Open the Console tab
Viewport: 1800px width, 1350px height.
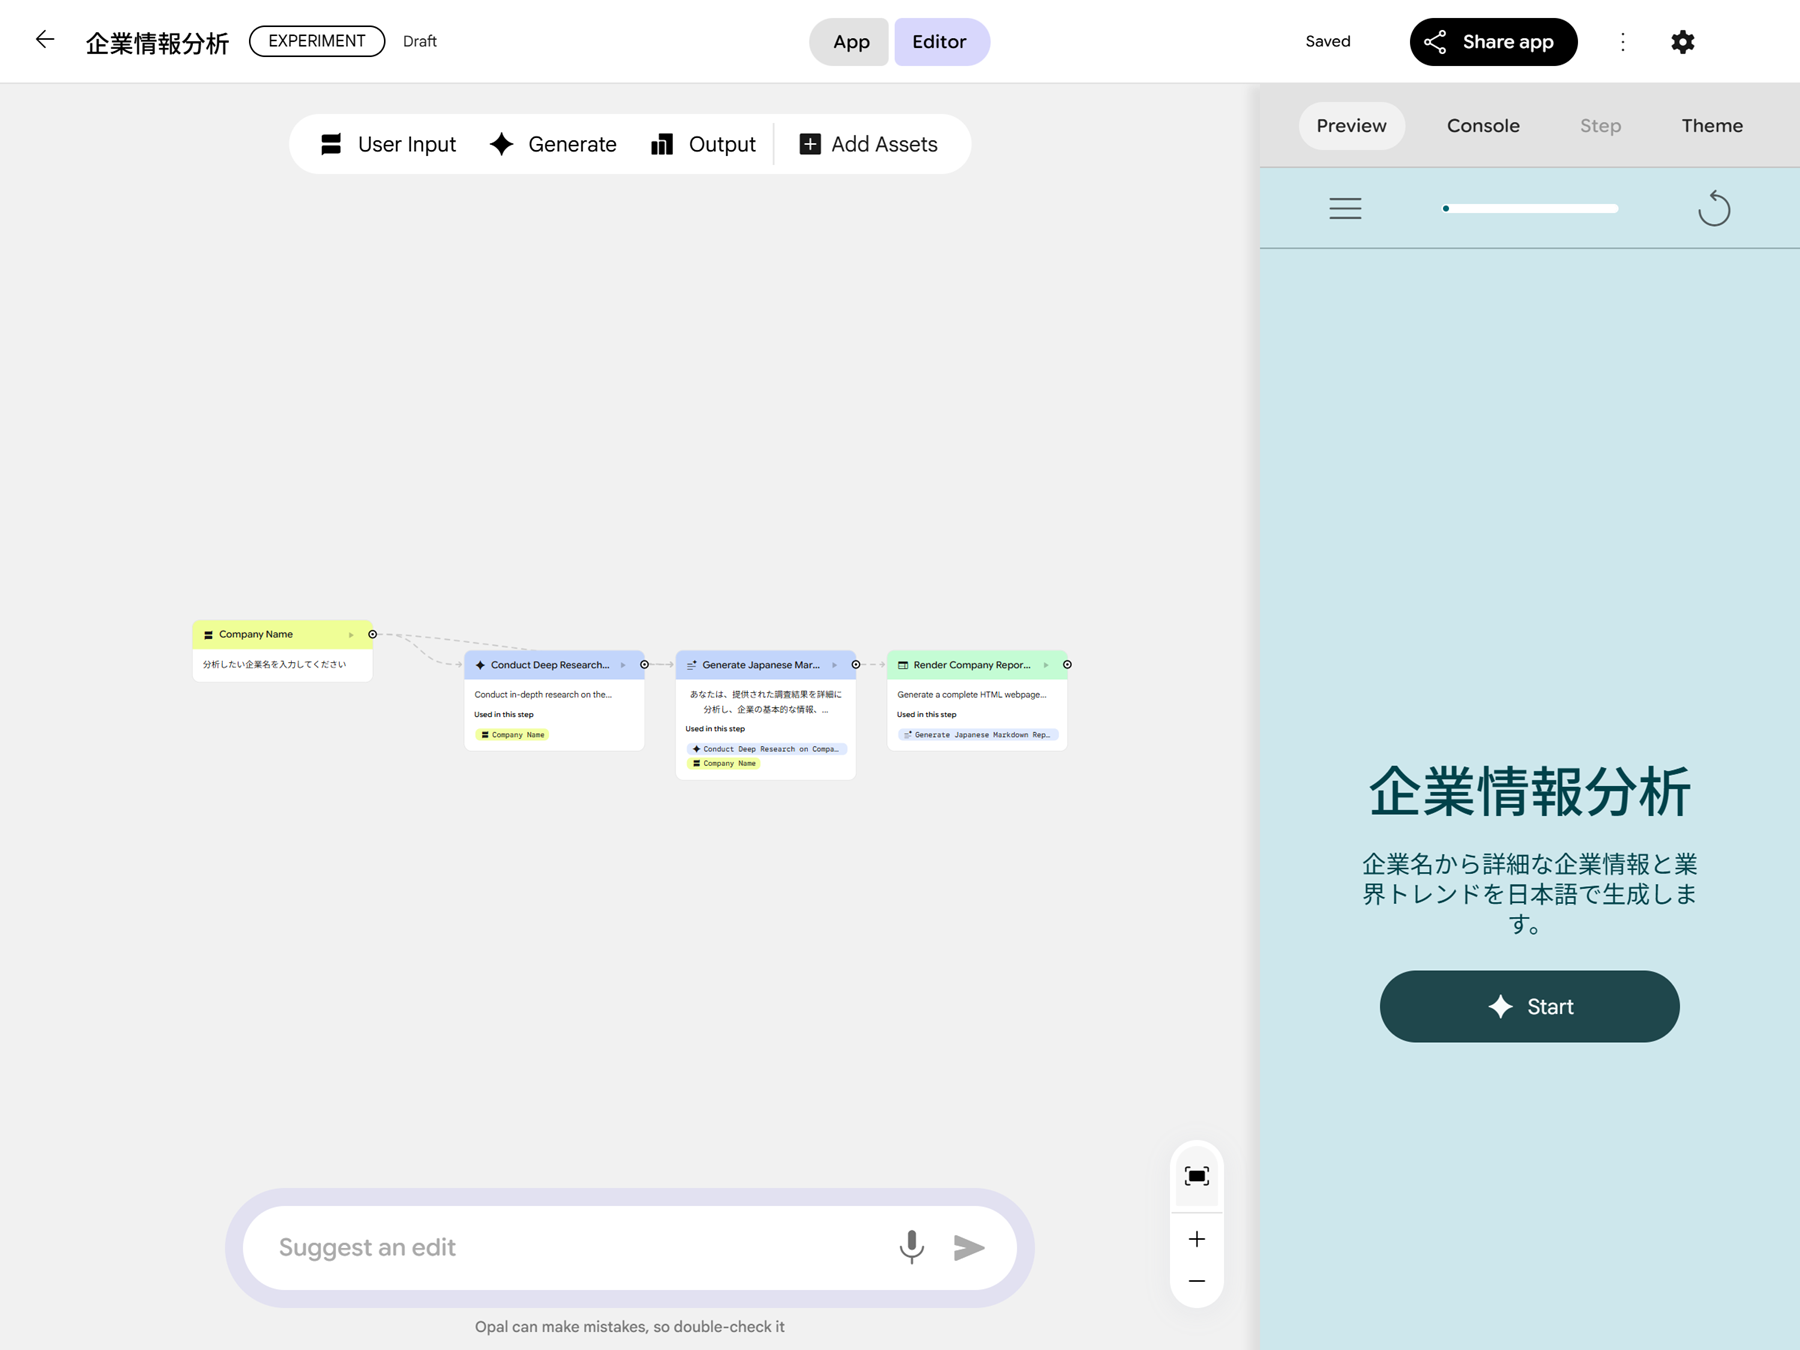pyautogui.click(x=1482, y=126)
